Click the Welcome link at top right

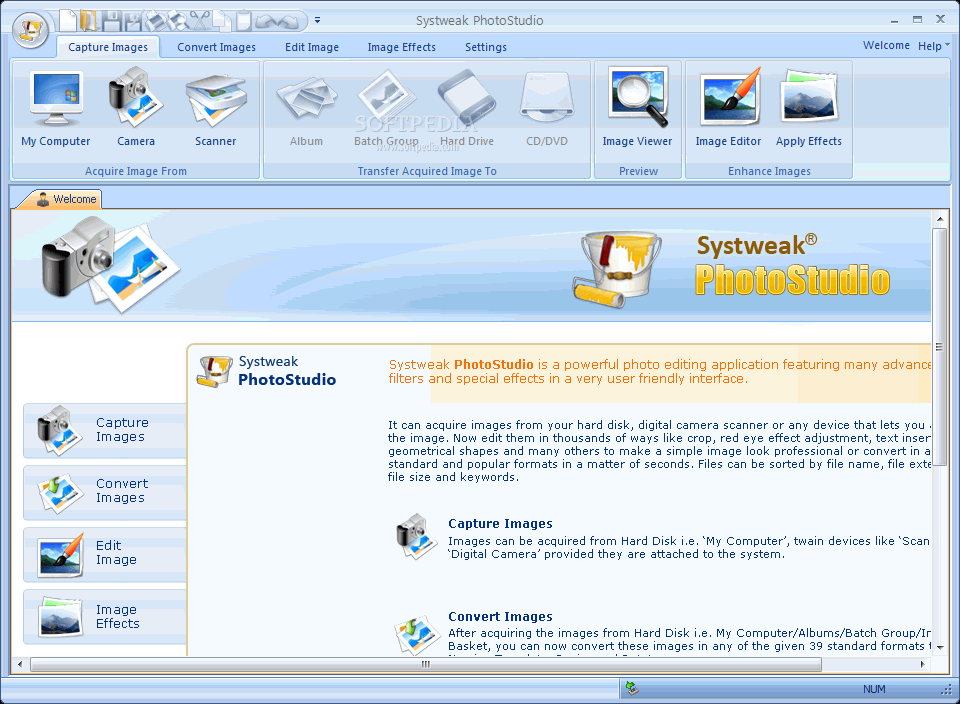pos(886,45)
